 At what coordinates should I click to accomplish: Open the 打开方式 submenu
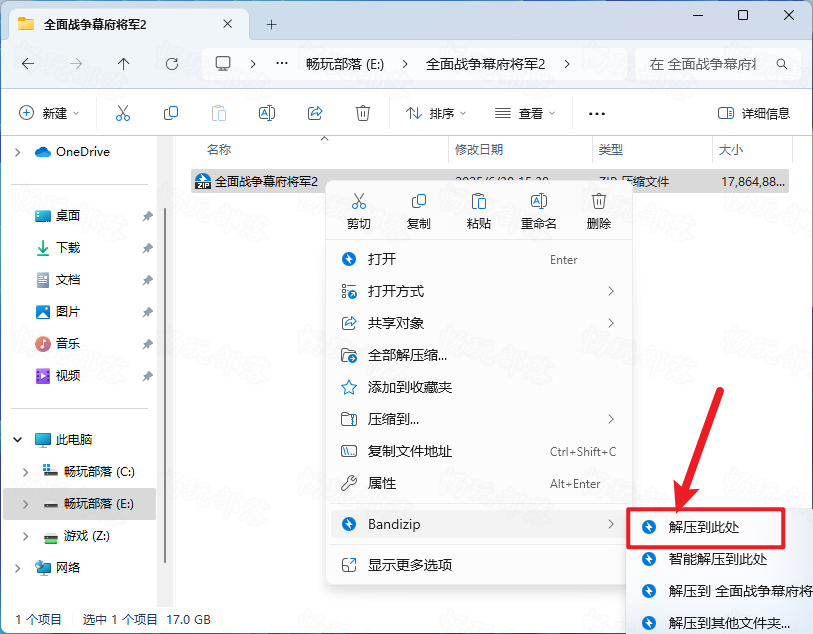(479, 291)
